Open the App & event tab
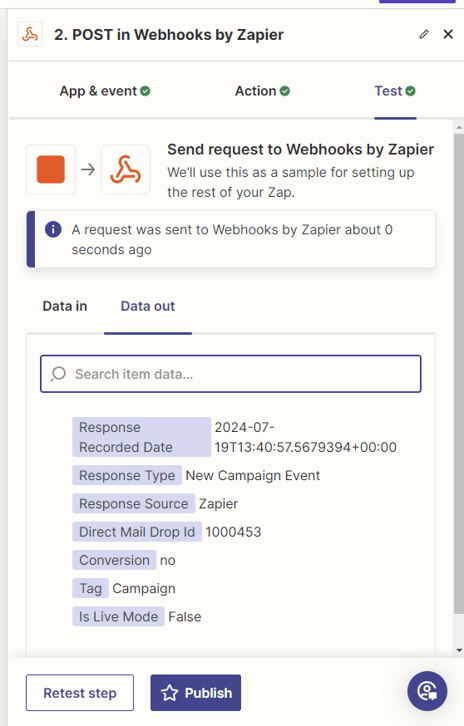464x726 pixels. (105, 91)
